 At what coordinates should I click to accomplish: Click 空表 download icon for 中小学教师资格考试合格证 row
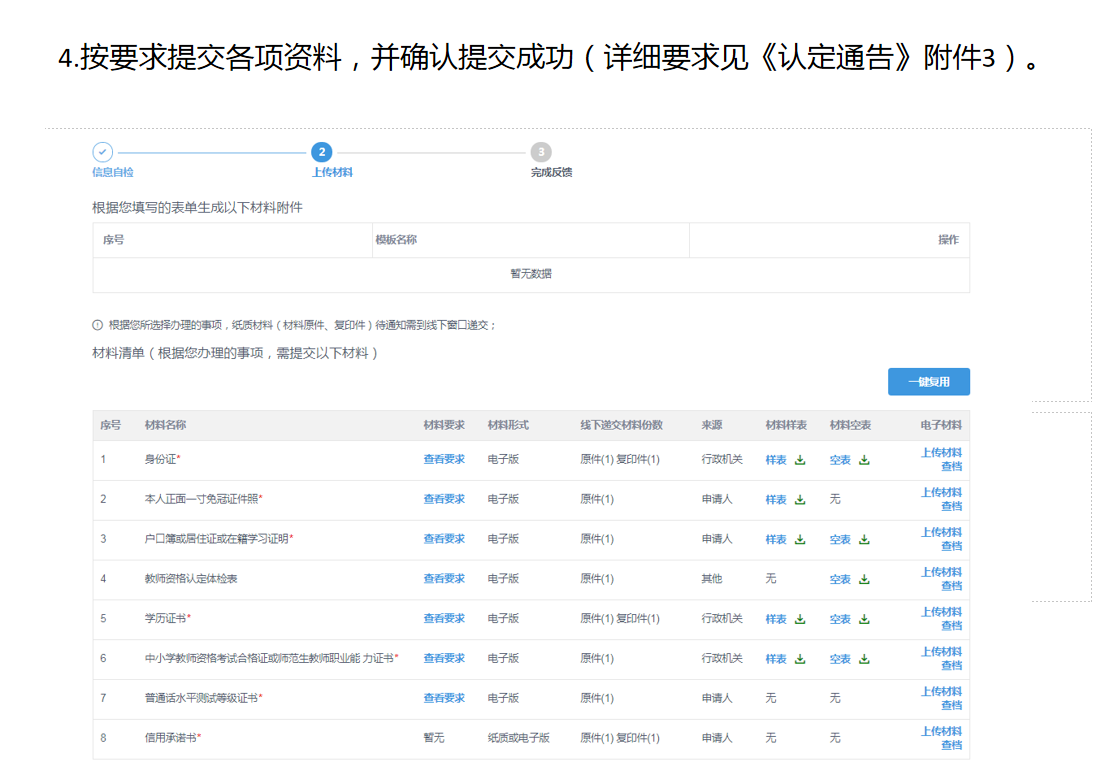tap(864, 660)
